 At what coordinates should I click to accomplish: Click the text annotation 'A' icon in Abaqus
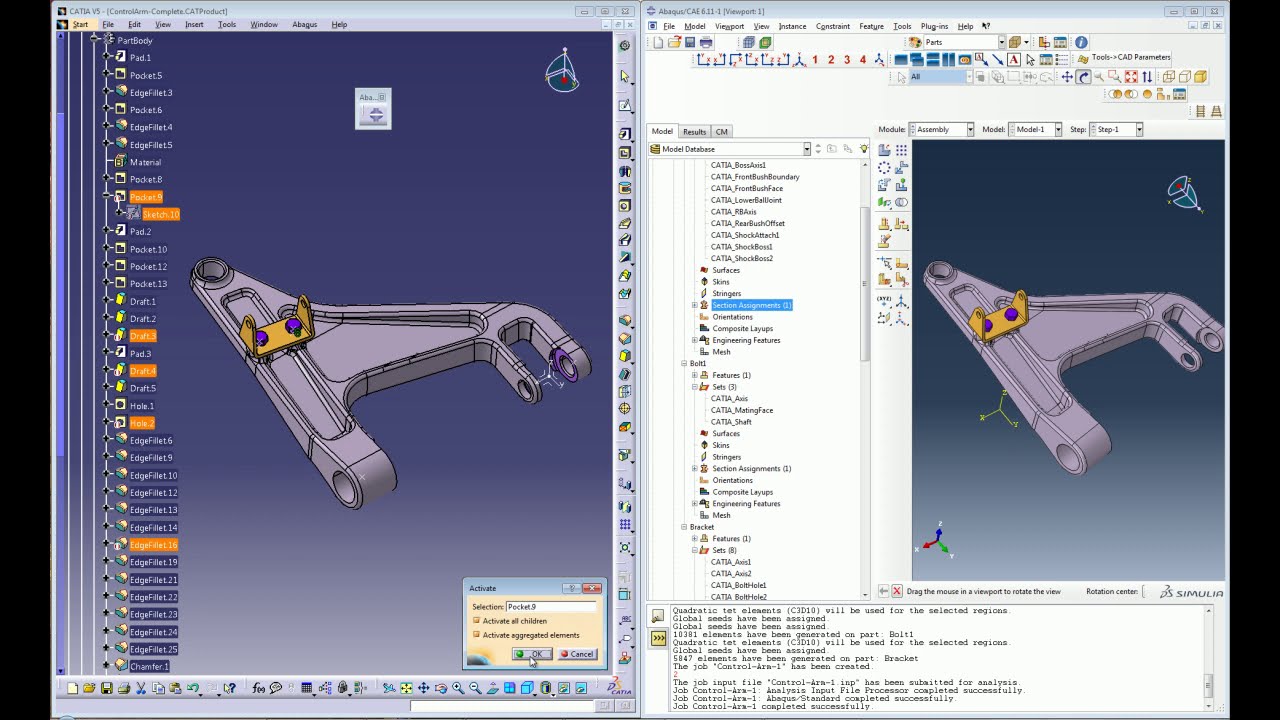[x=1013, y=60]
